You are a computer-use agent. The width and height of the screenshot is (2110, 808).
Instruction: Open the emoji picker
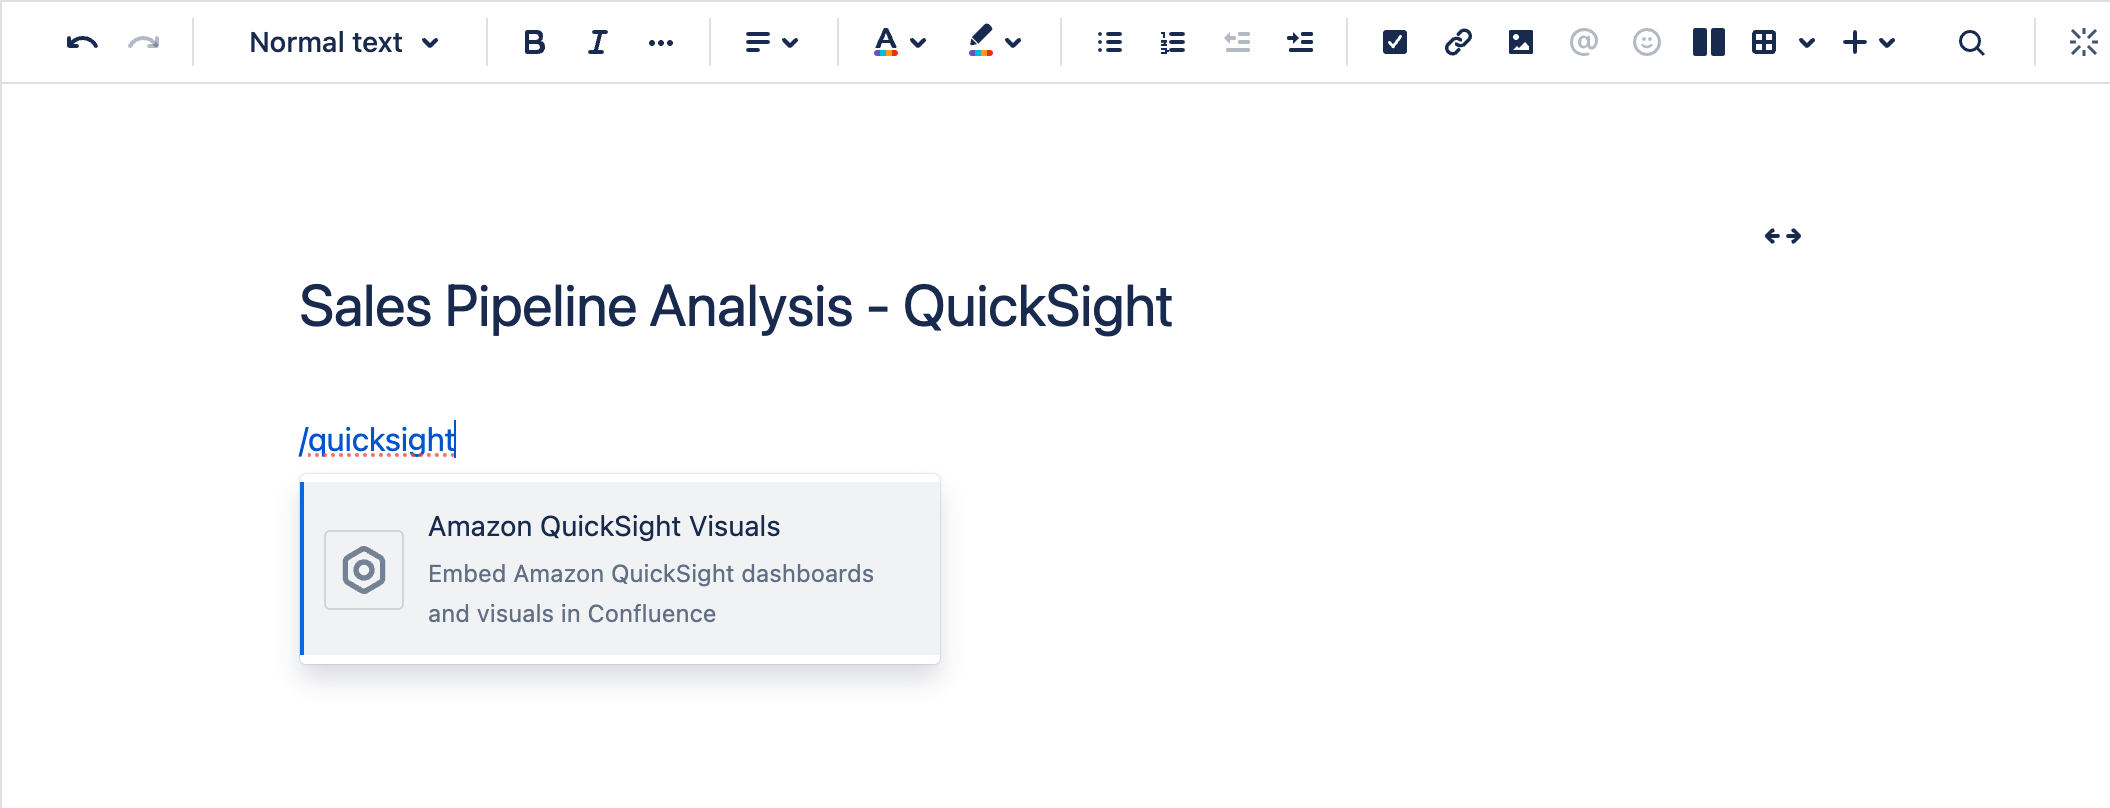[1646, 42]
